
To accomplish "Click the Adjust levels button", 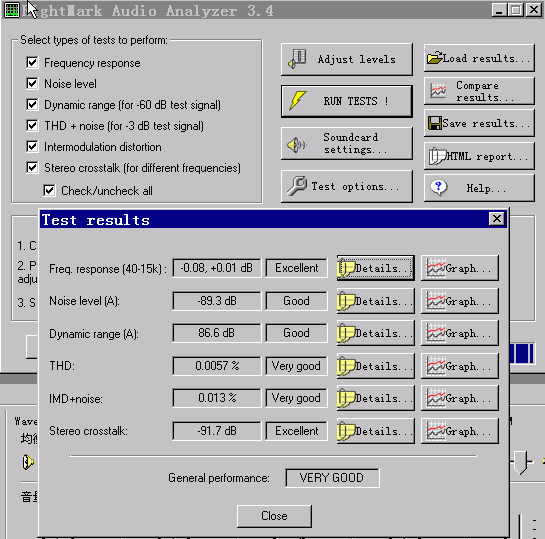I will [x=347, y=59].
